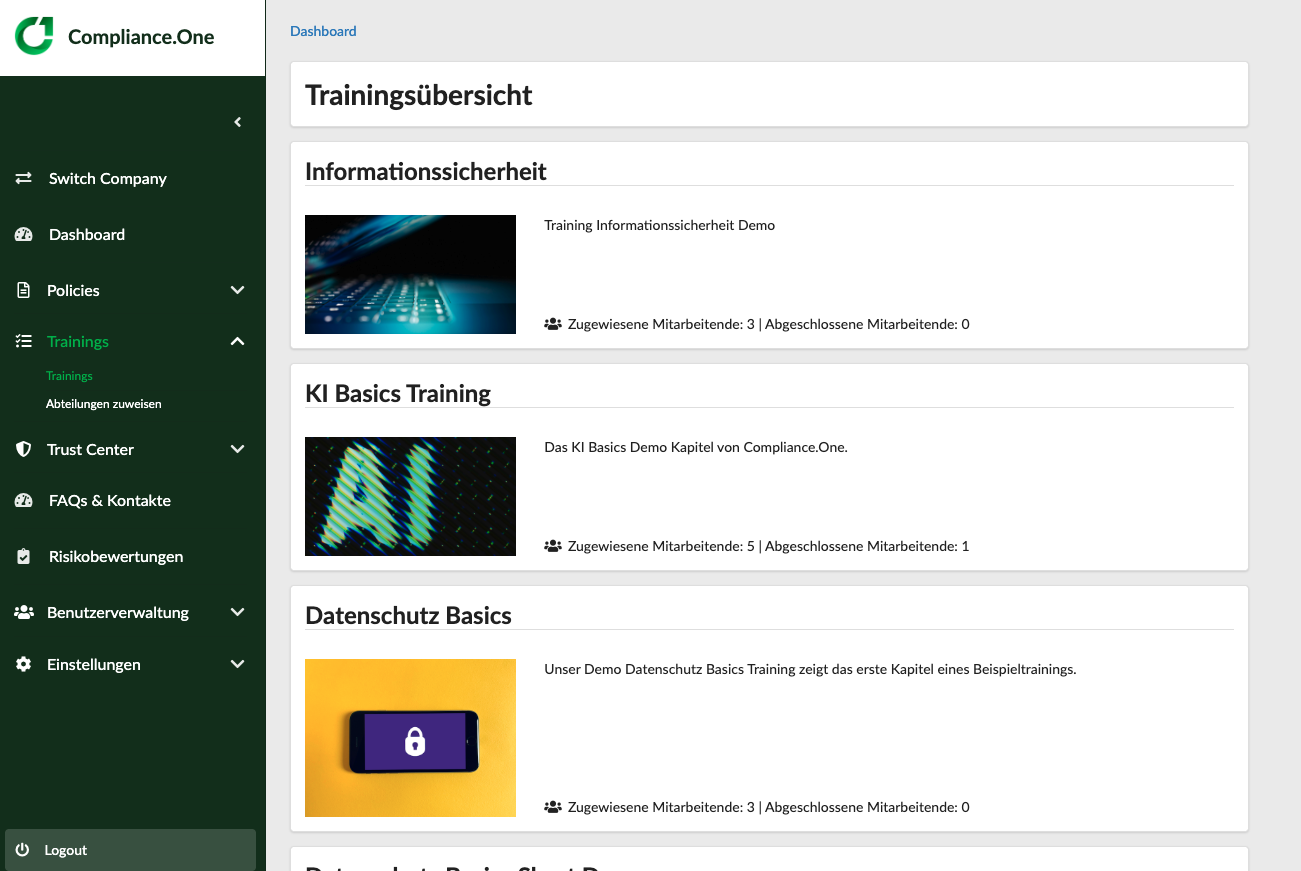
Task: Expand the Policies menu chevron
Action: [237, 290]
